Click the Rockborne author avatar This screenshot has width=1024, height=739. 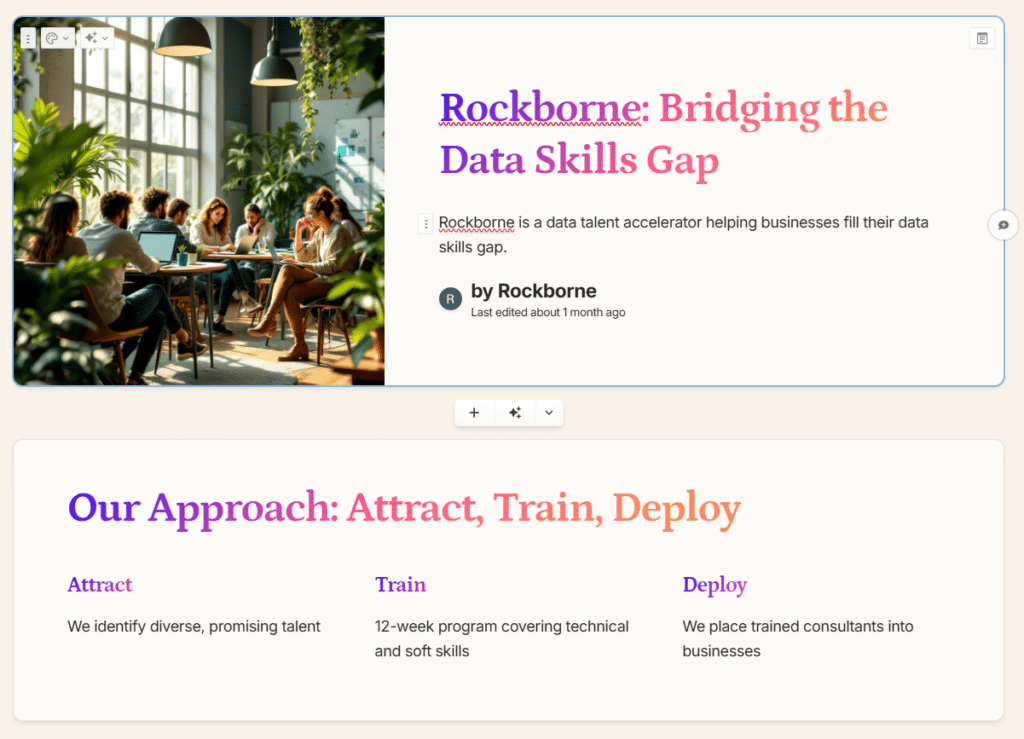coord(451,299)
